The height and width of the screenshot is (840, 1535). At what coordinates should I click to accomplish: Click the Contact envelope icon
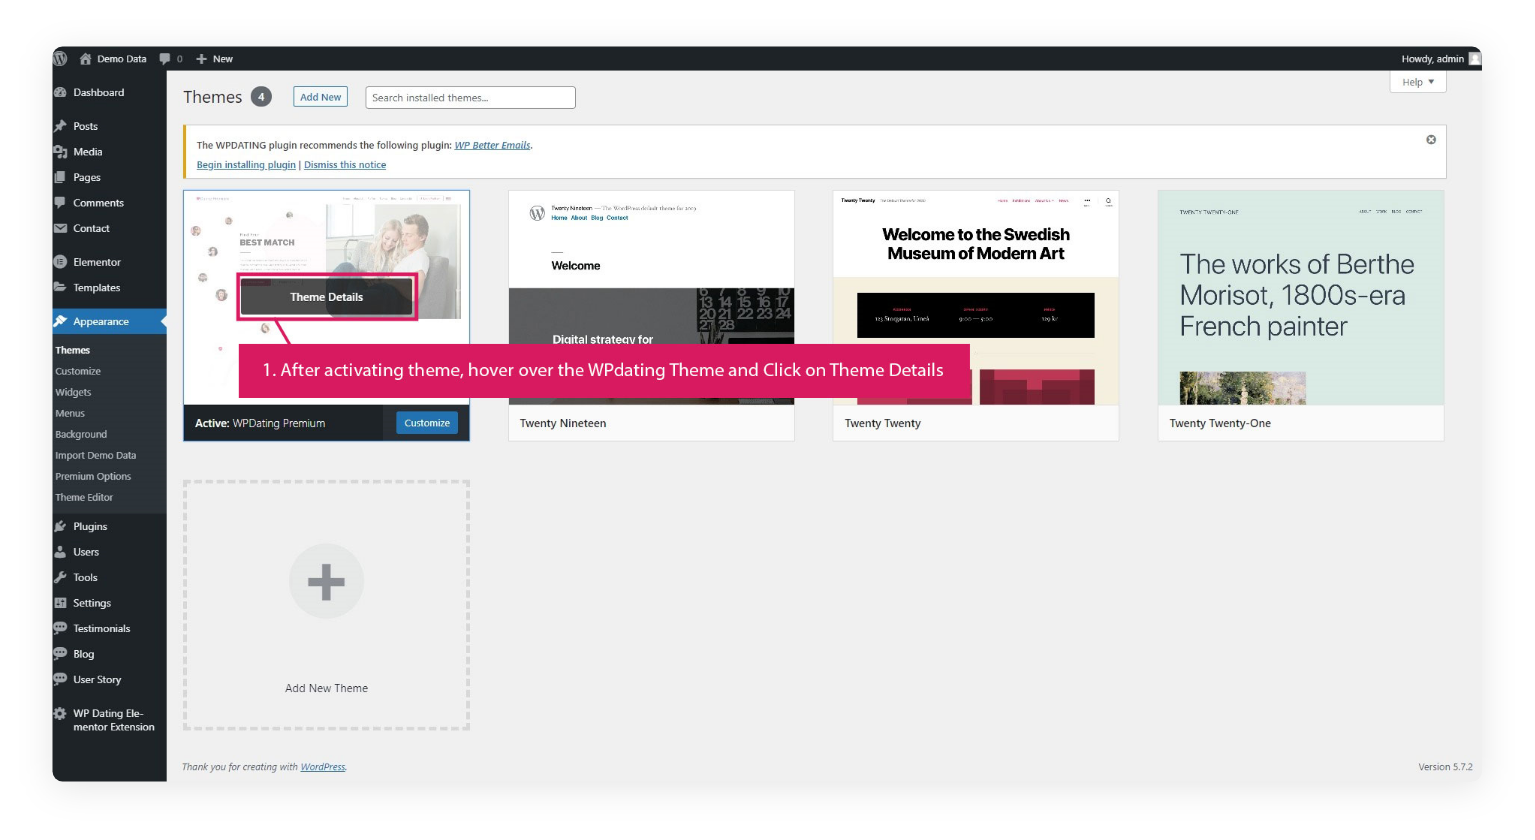coord(60,228)
